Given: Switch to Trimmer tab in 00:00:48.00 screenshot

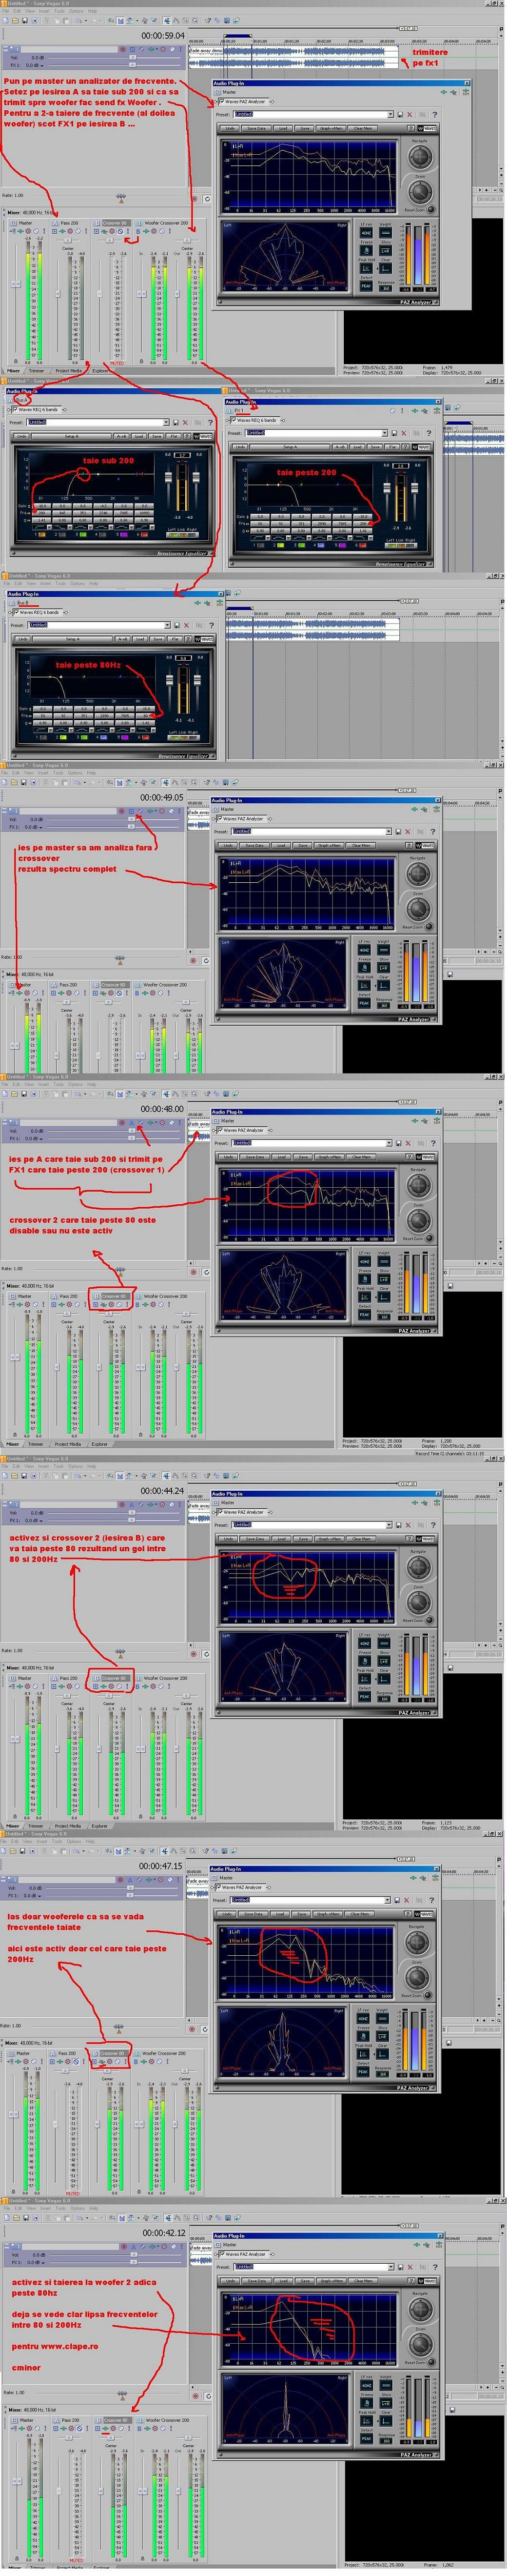Looking at the screenshot, I should pos(36,1444).
